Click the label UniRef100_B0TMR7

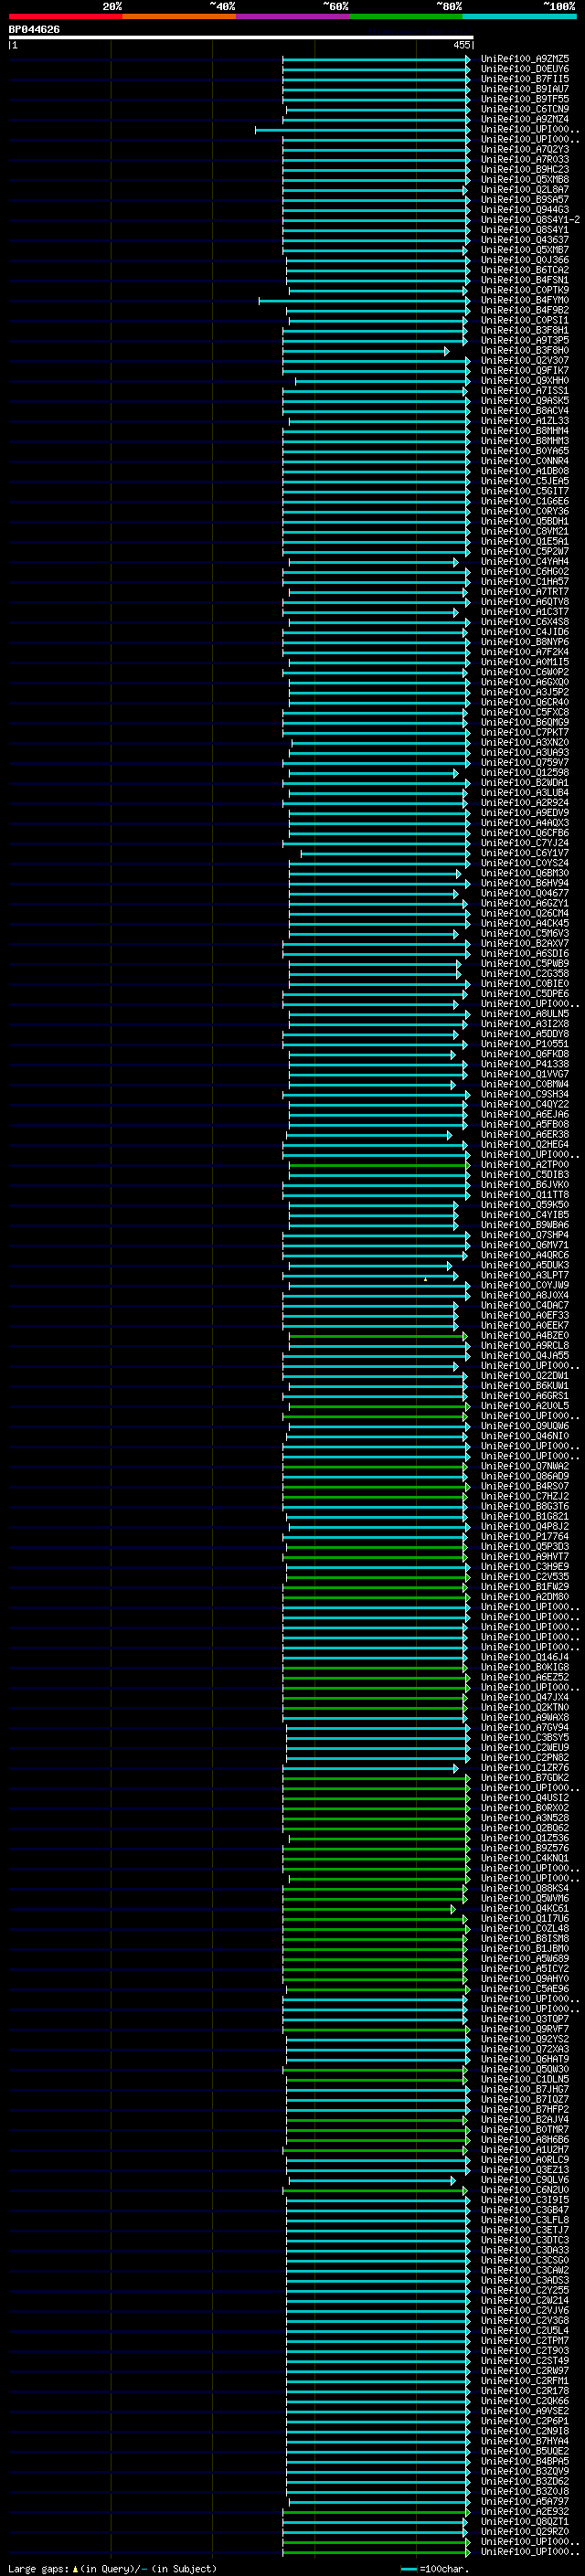[525, 2129]
